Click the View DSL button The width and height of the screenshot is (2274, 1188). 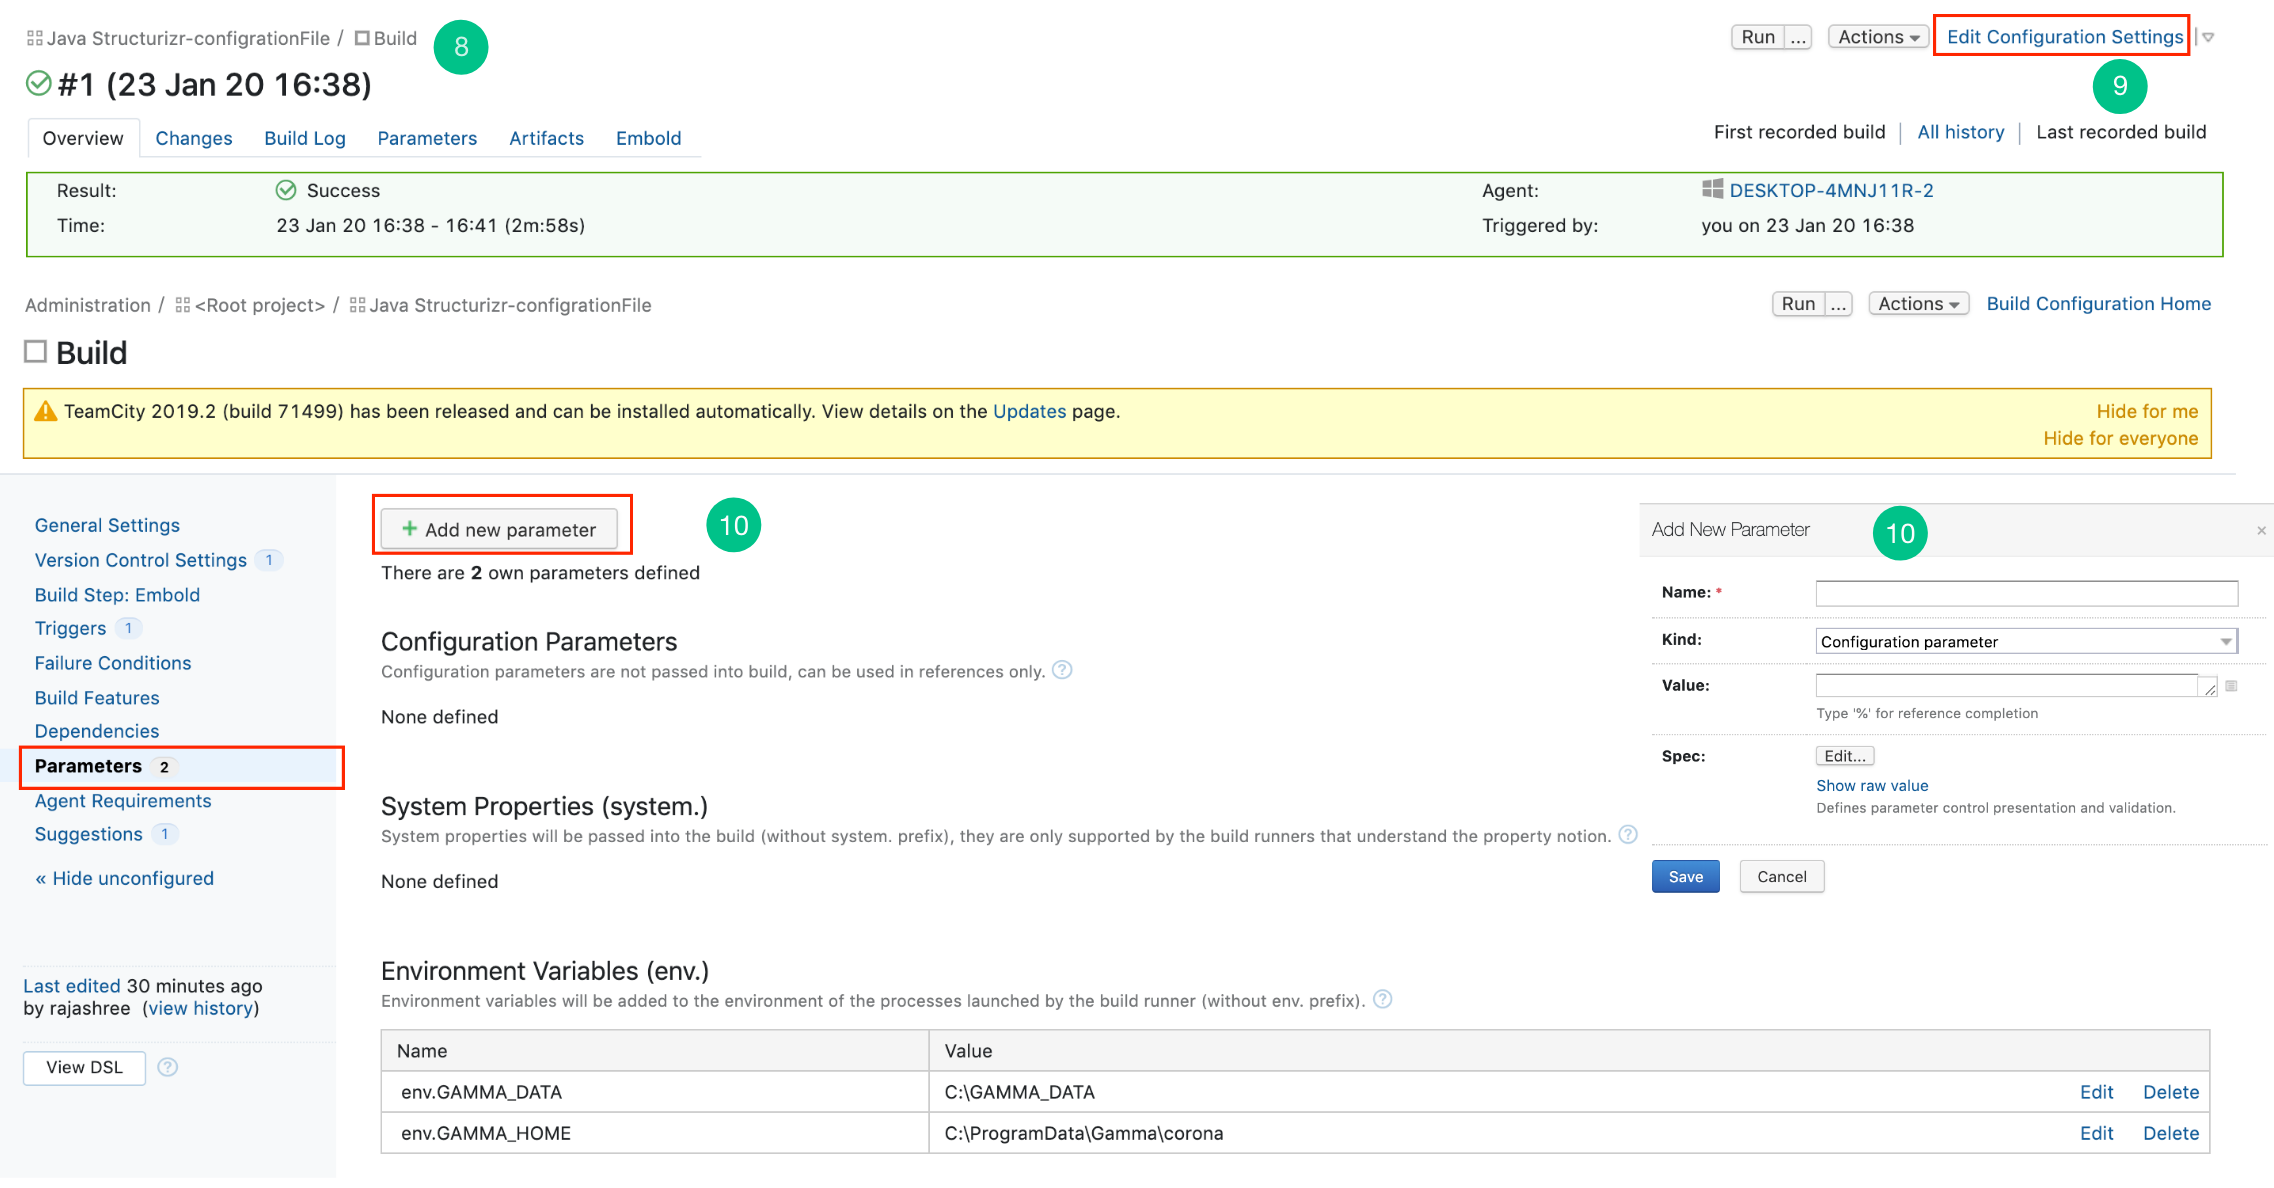[84, 1067]
